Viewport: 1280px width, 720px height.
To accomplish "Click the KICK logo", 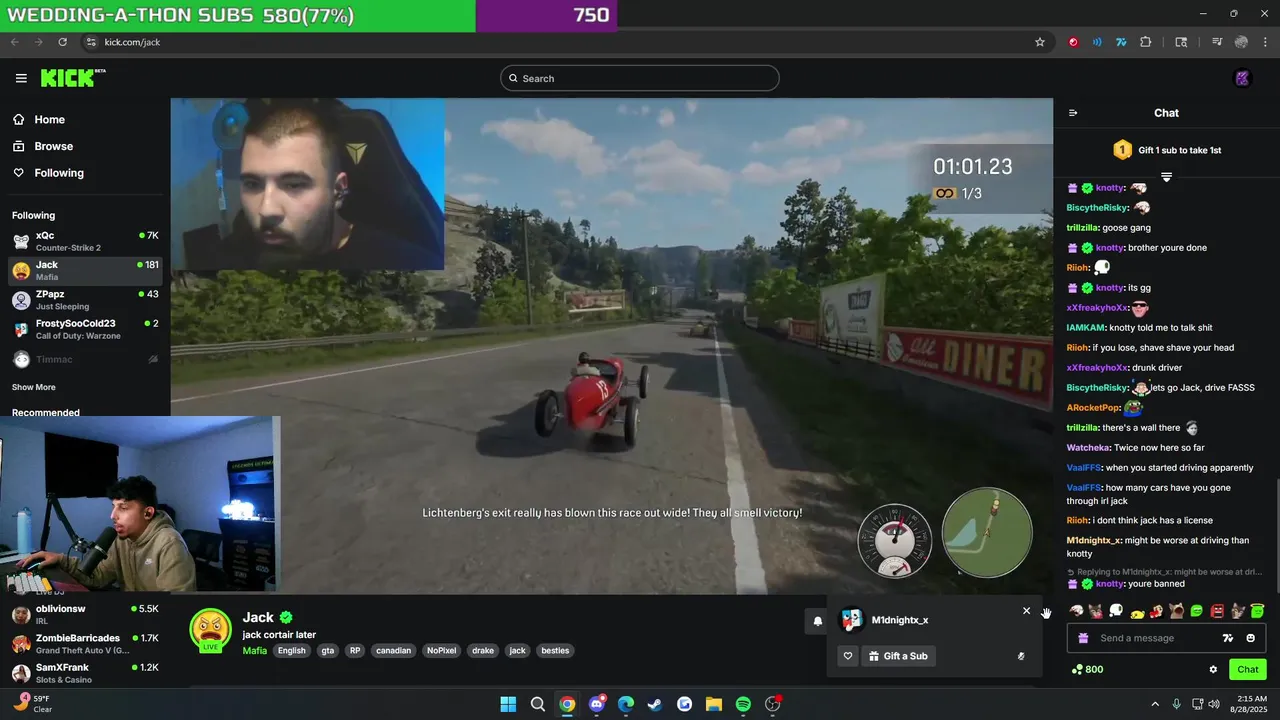I will [72, 78].
